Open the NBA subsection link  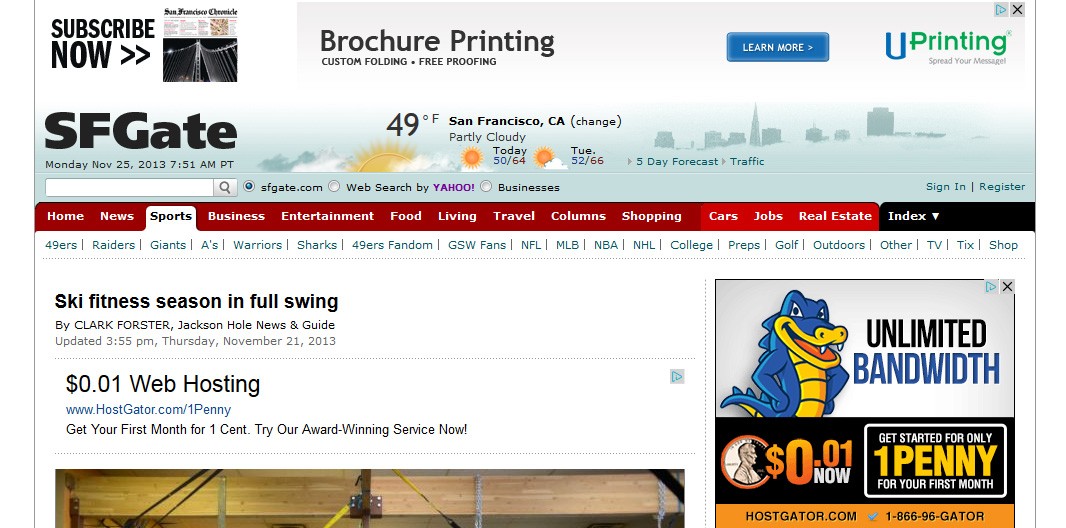tap(606, 245)
